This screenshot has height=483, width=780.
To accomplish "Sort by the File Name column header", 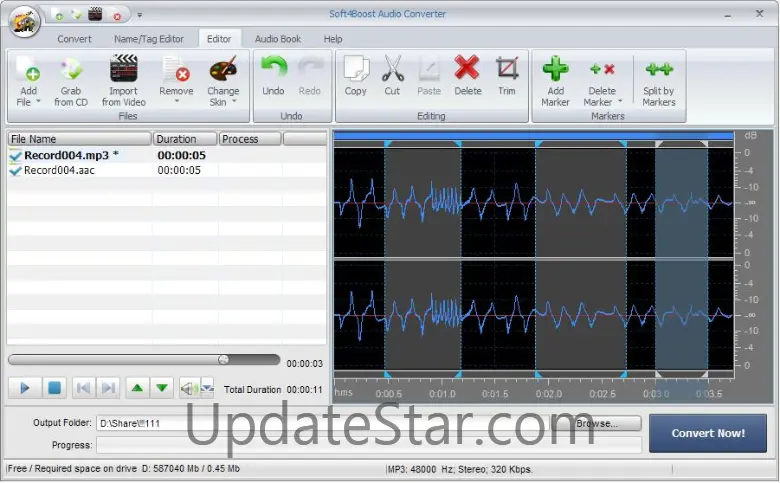I will click(79, 139).
